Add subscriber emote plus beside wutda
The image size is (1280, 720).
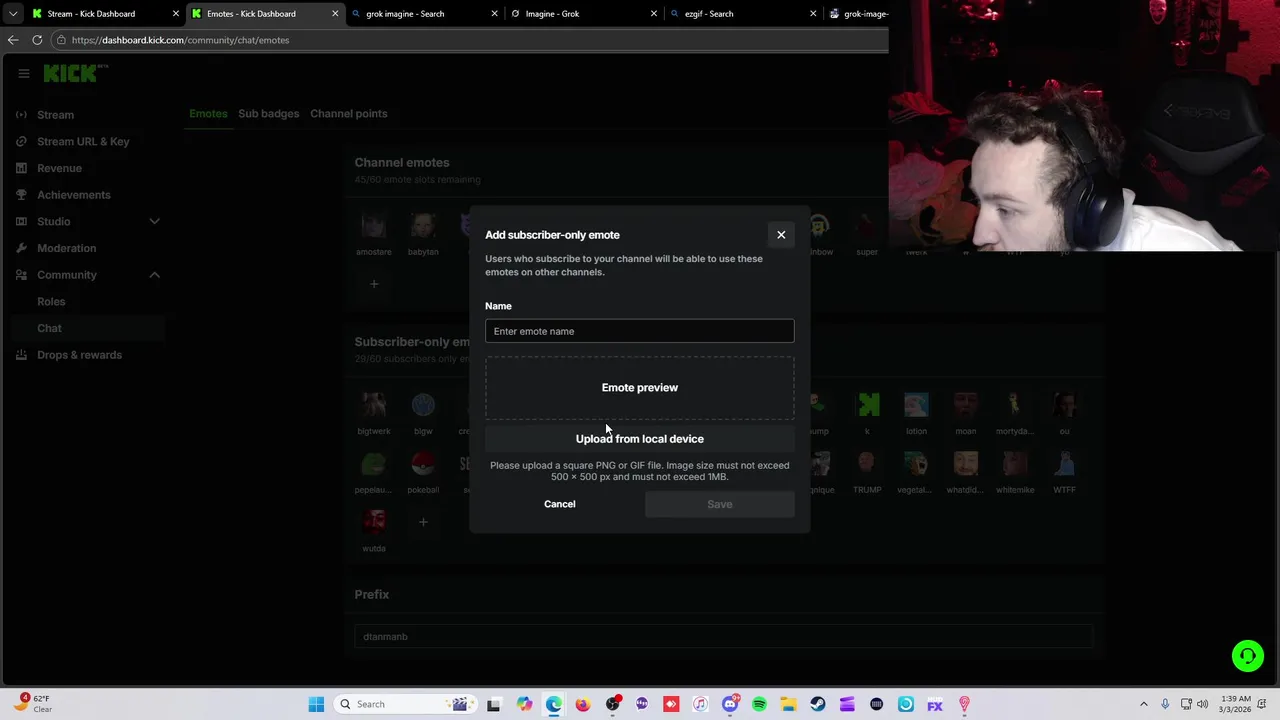click(423, 522)
